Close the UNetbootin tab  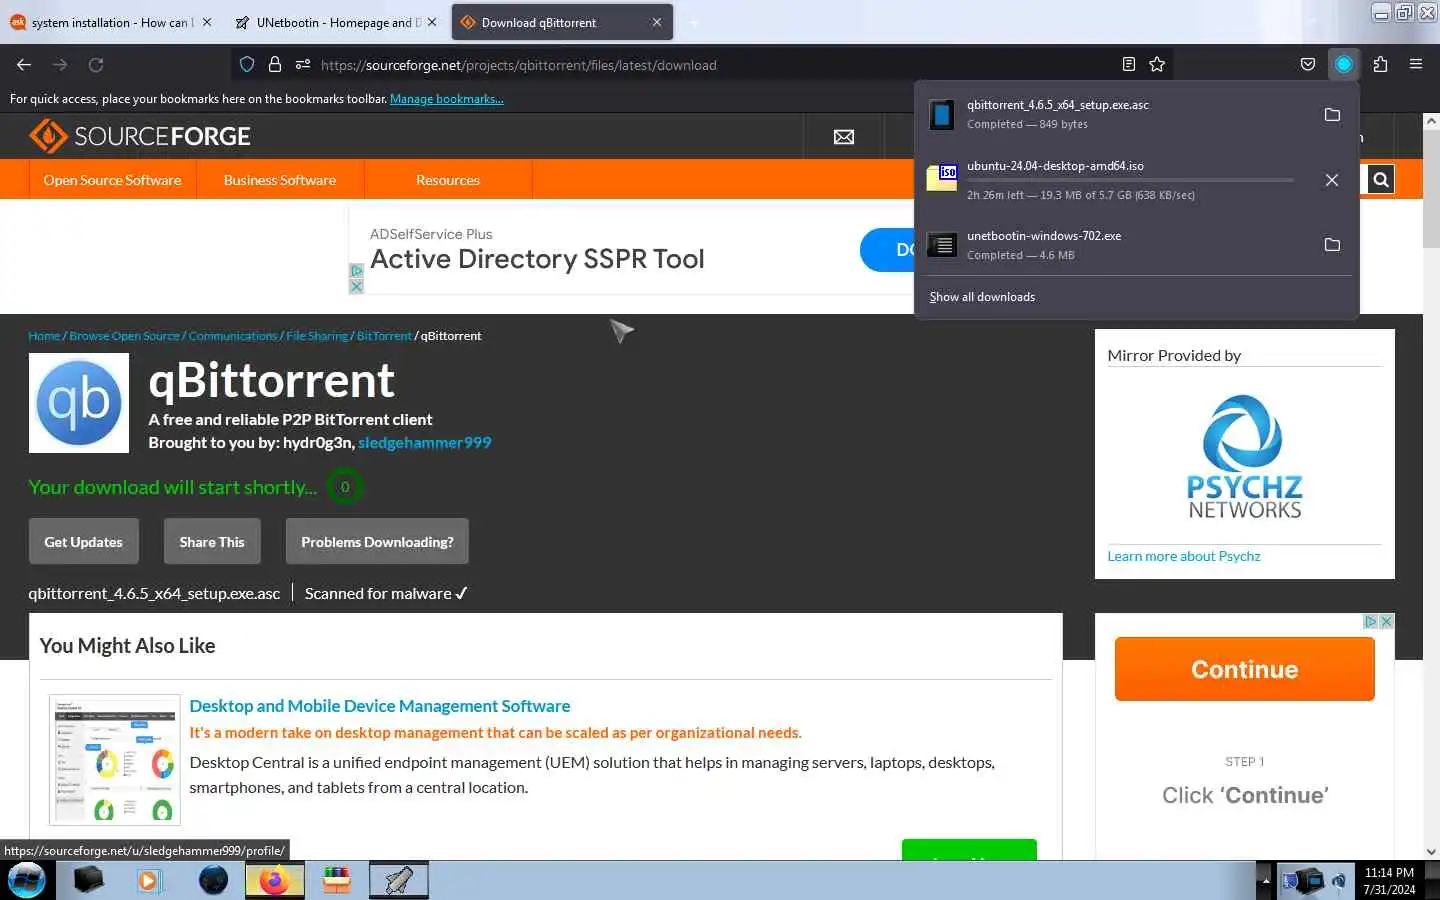(432, 22)
